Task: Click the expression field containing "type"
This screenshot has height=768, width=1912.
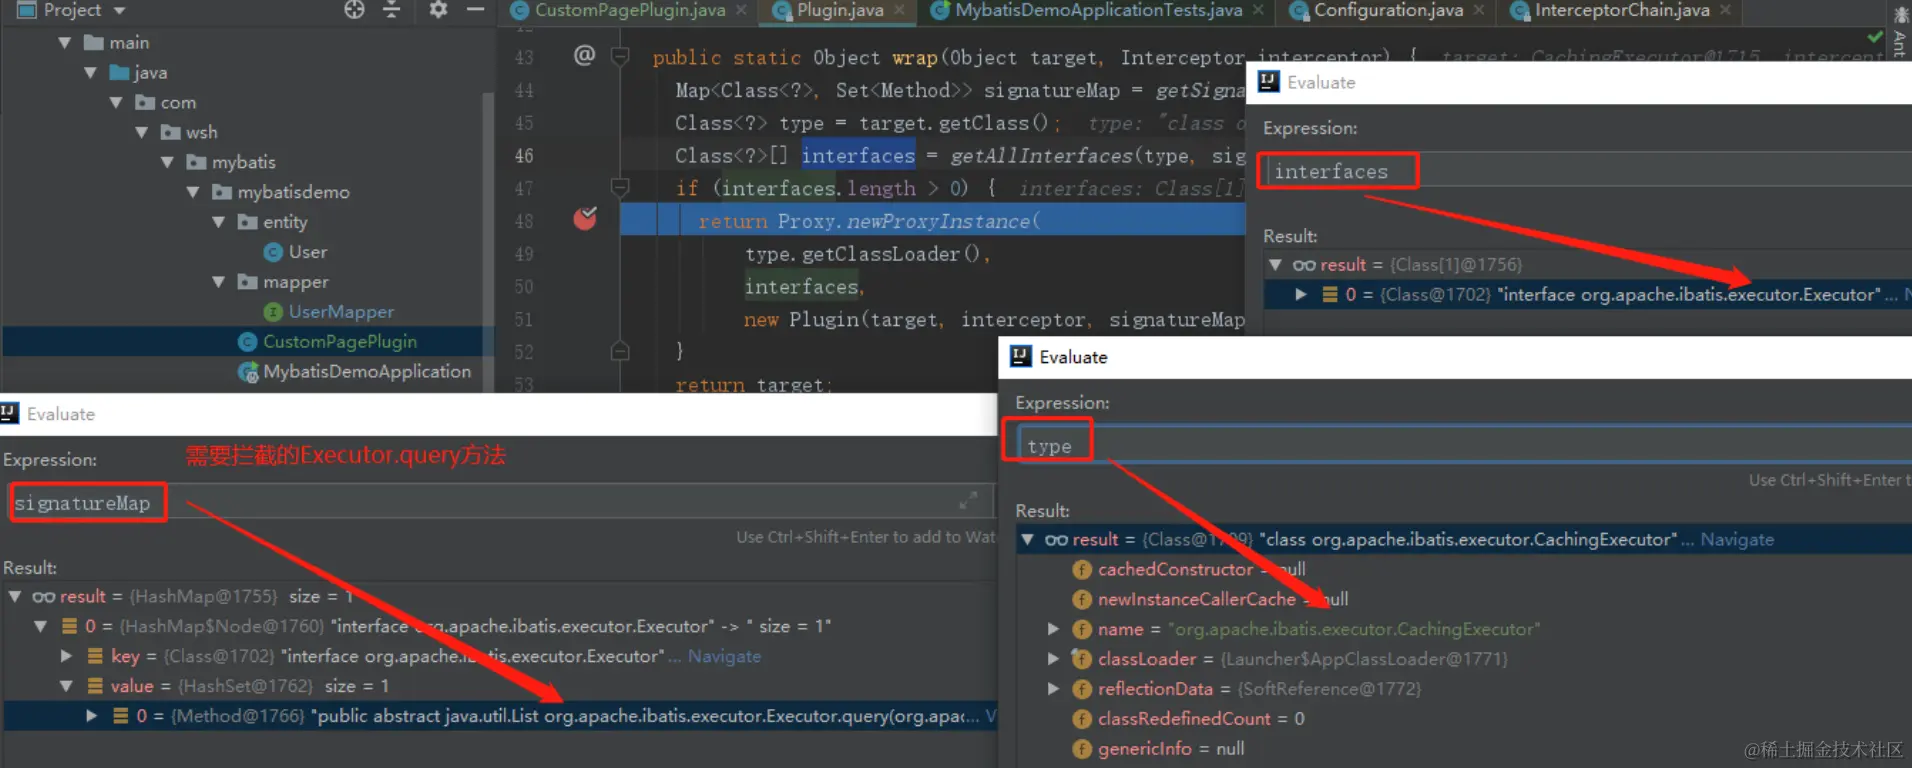Action: pyautogui.click(x=1464, y=445)
